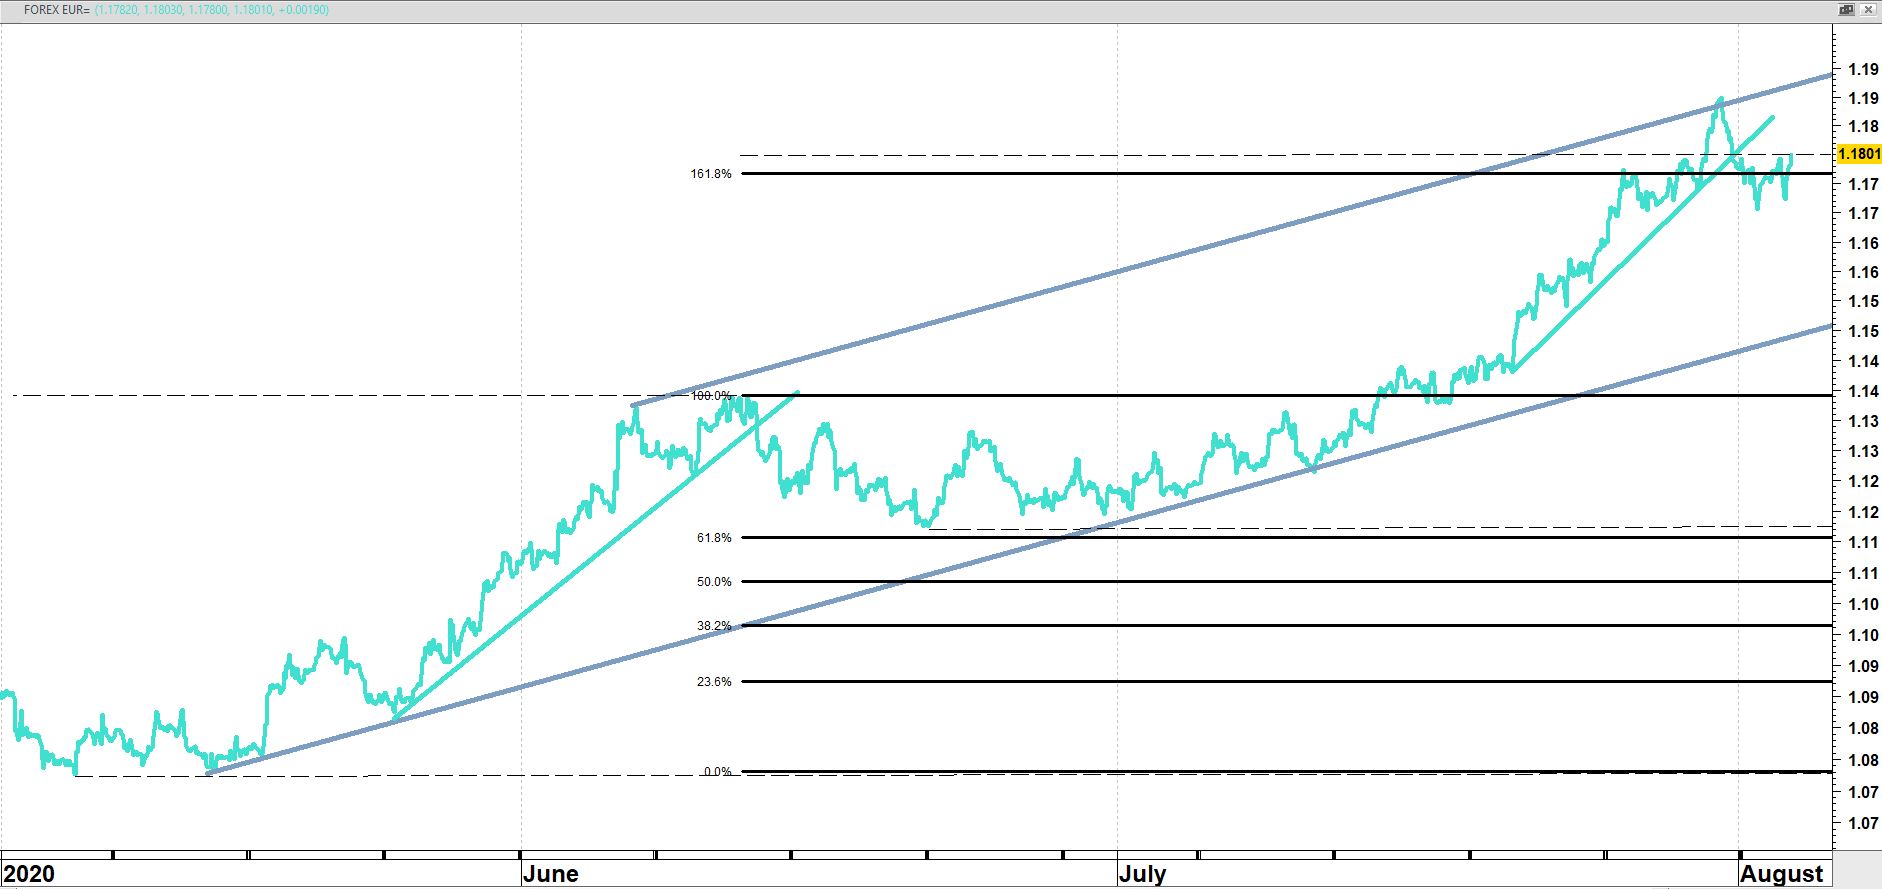Click the detach chart window icon
The image size is (1882, 889).
click(x=1847, y=9)
